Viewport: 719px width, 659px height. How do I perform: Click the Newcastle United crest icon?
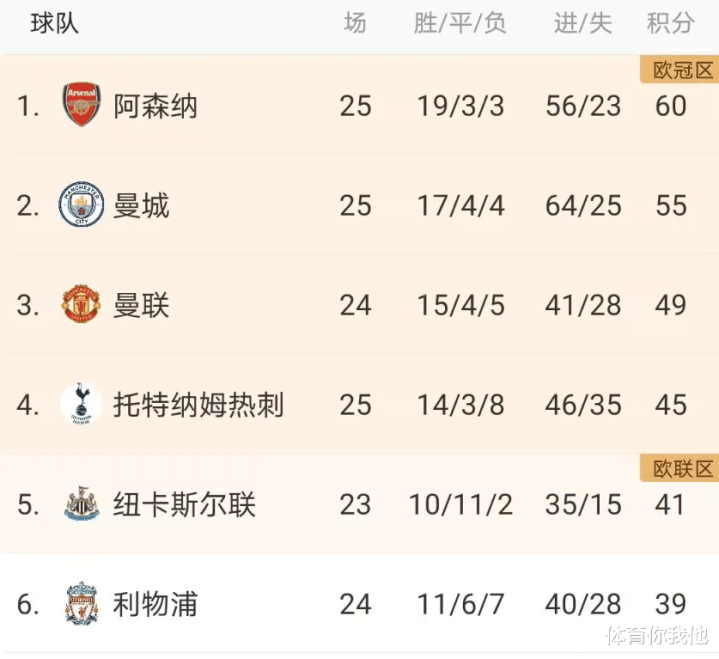(81, 505)
